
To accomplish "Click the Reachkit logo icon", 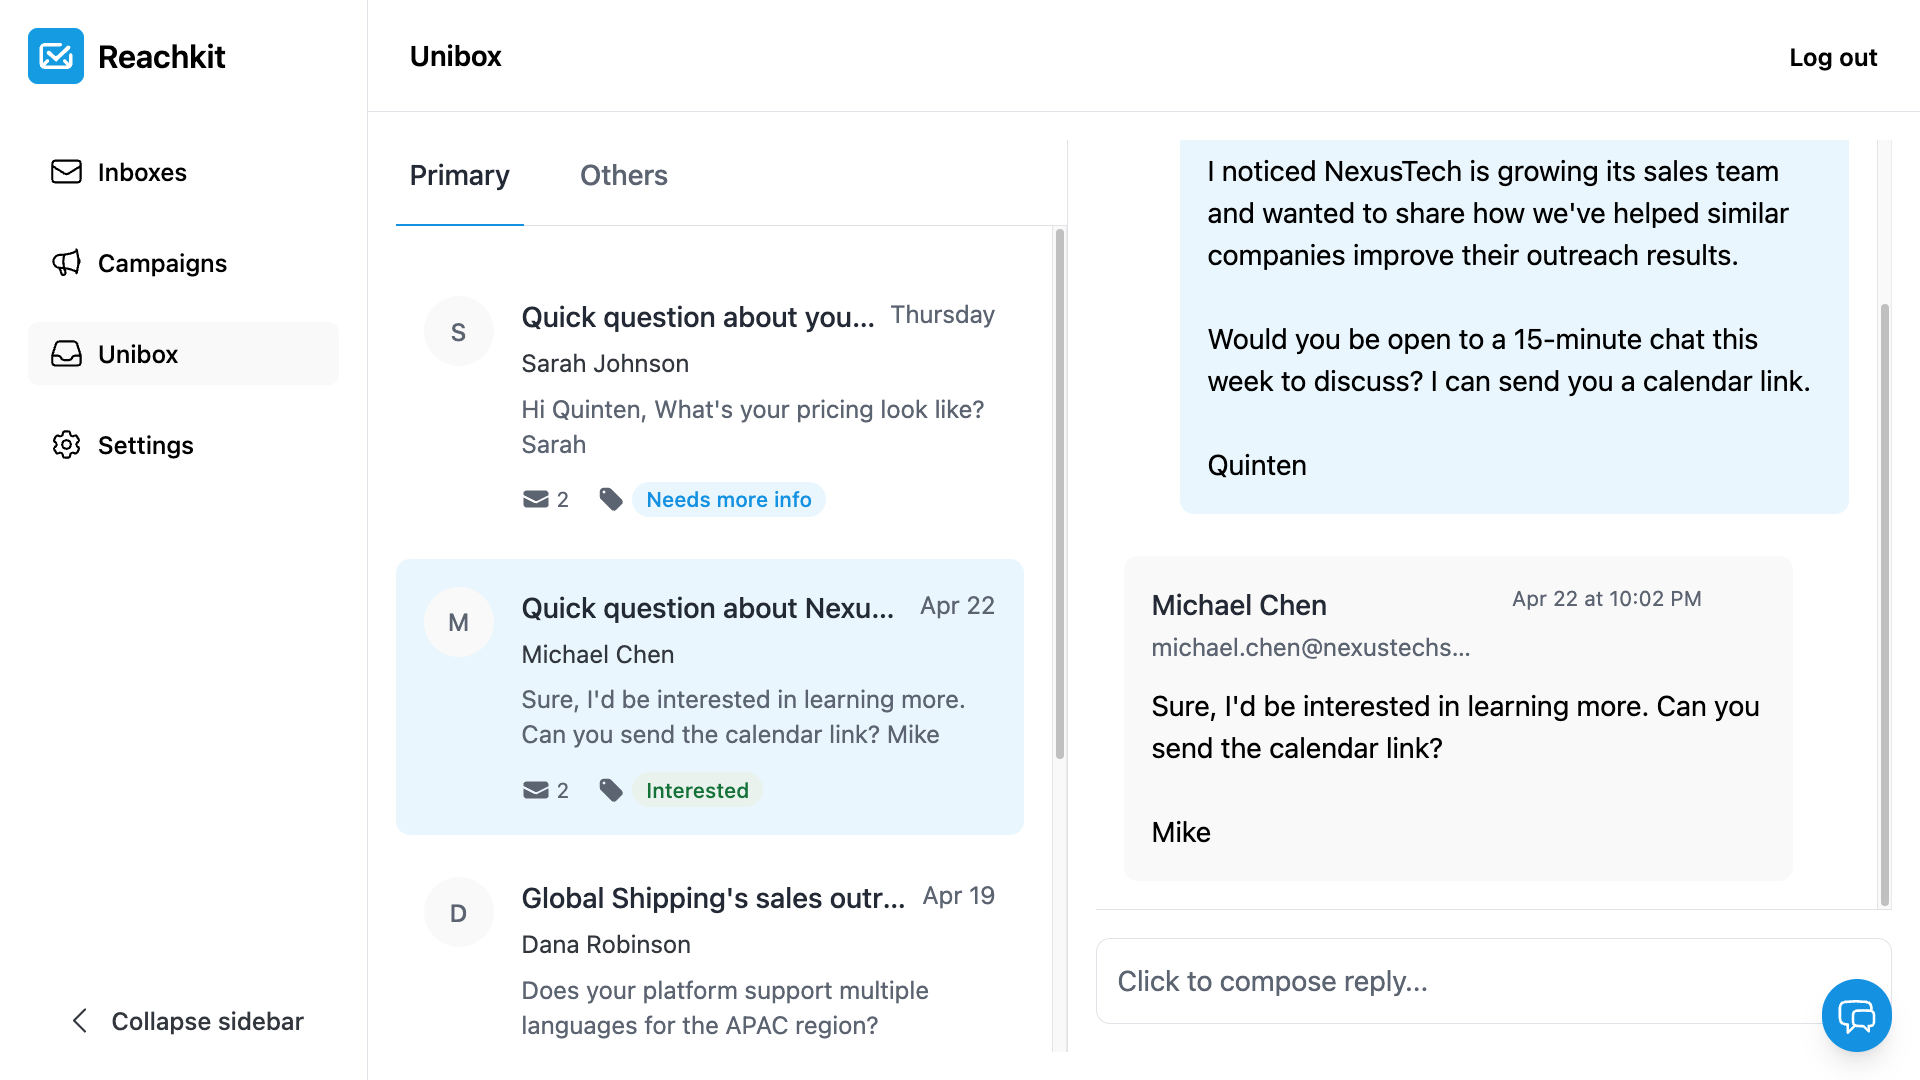I will (56, 56).
